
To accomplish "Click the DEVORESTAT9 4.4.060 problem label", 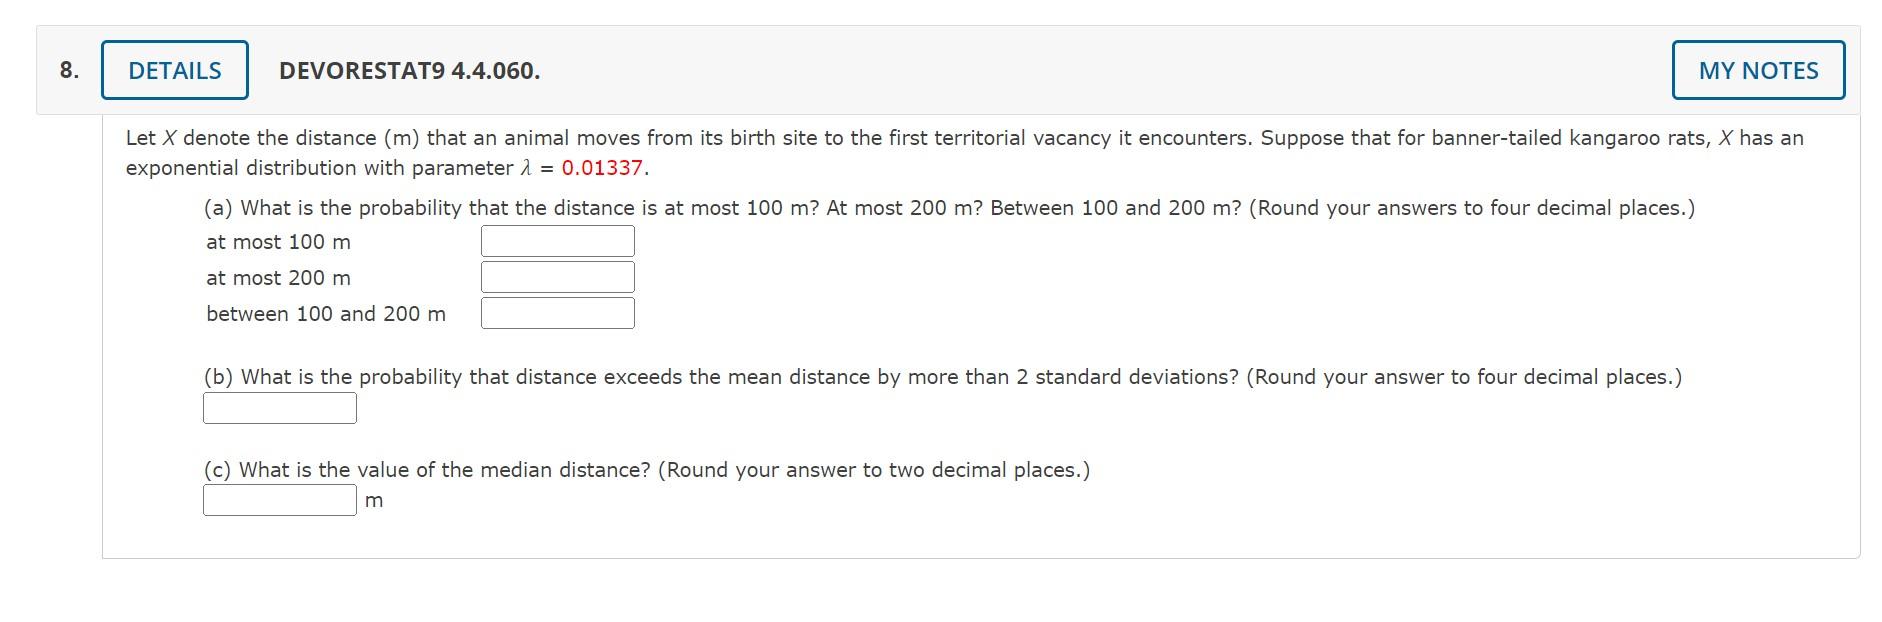I will [x=408, y=70].
